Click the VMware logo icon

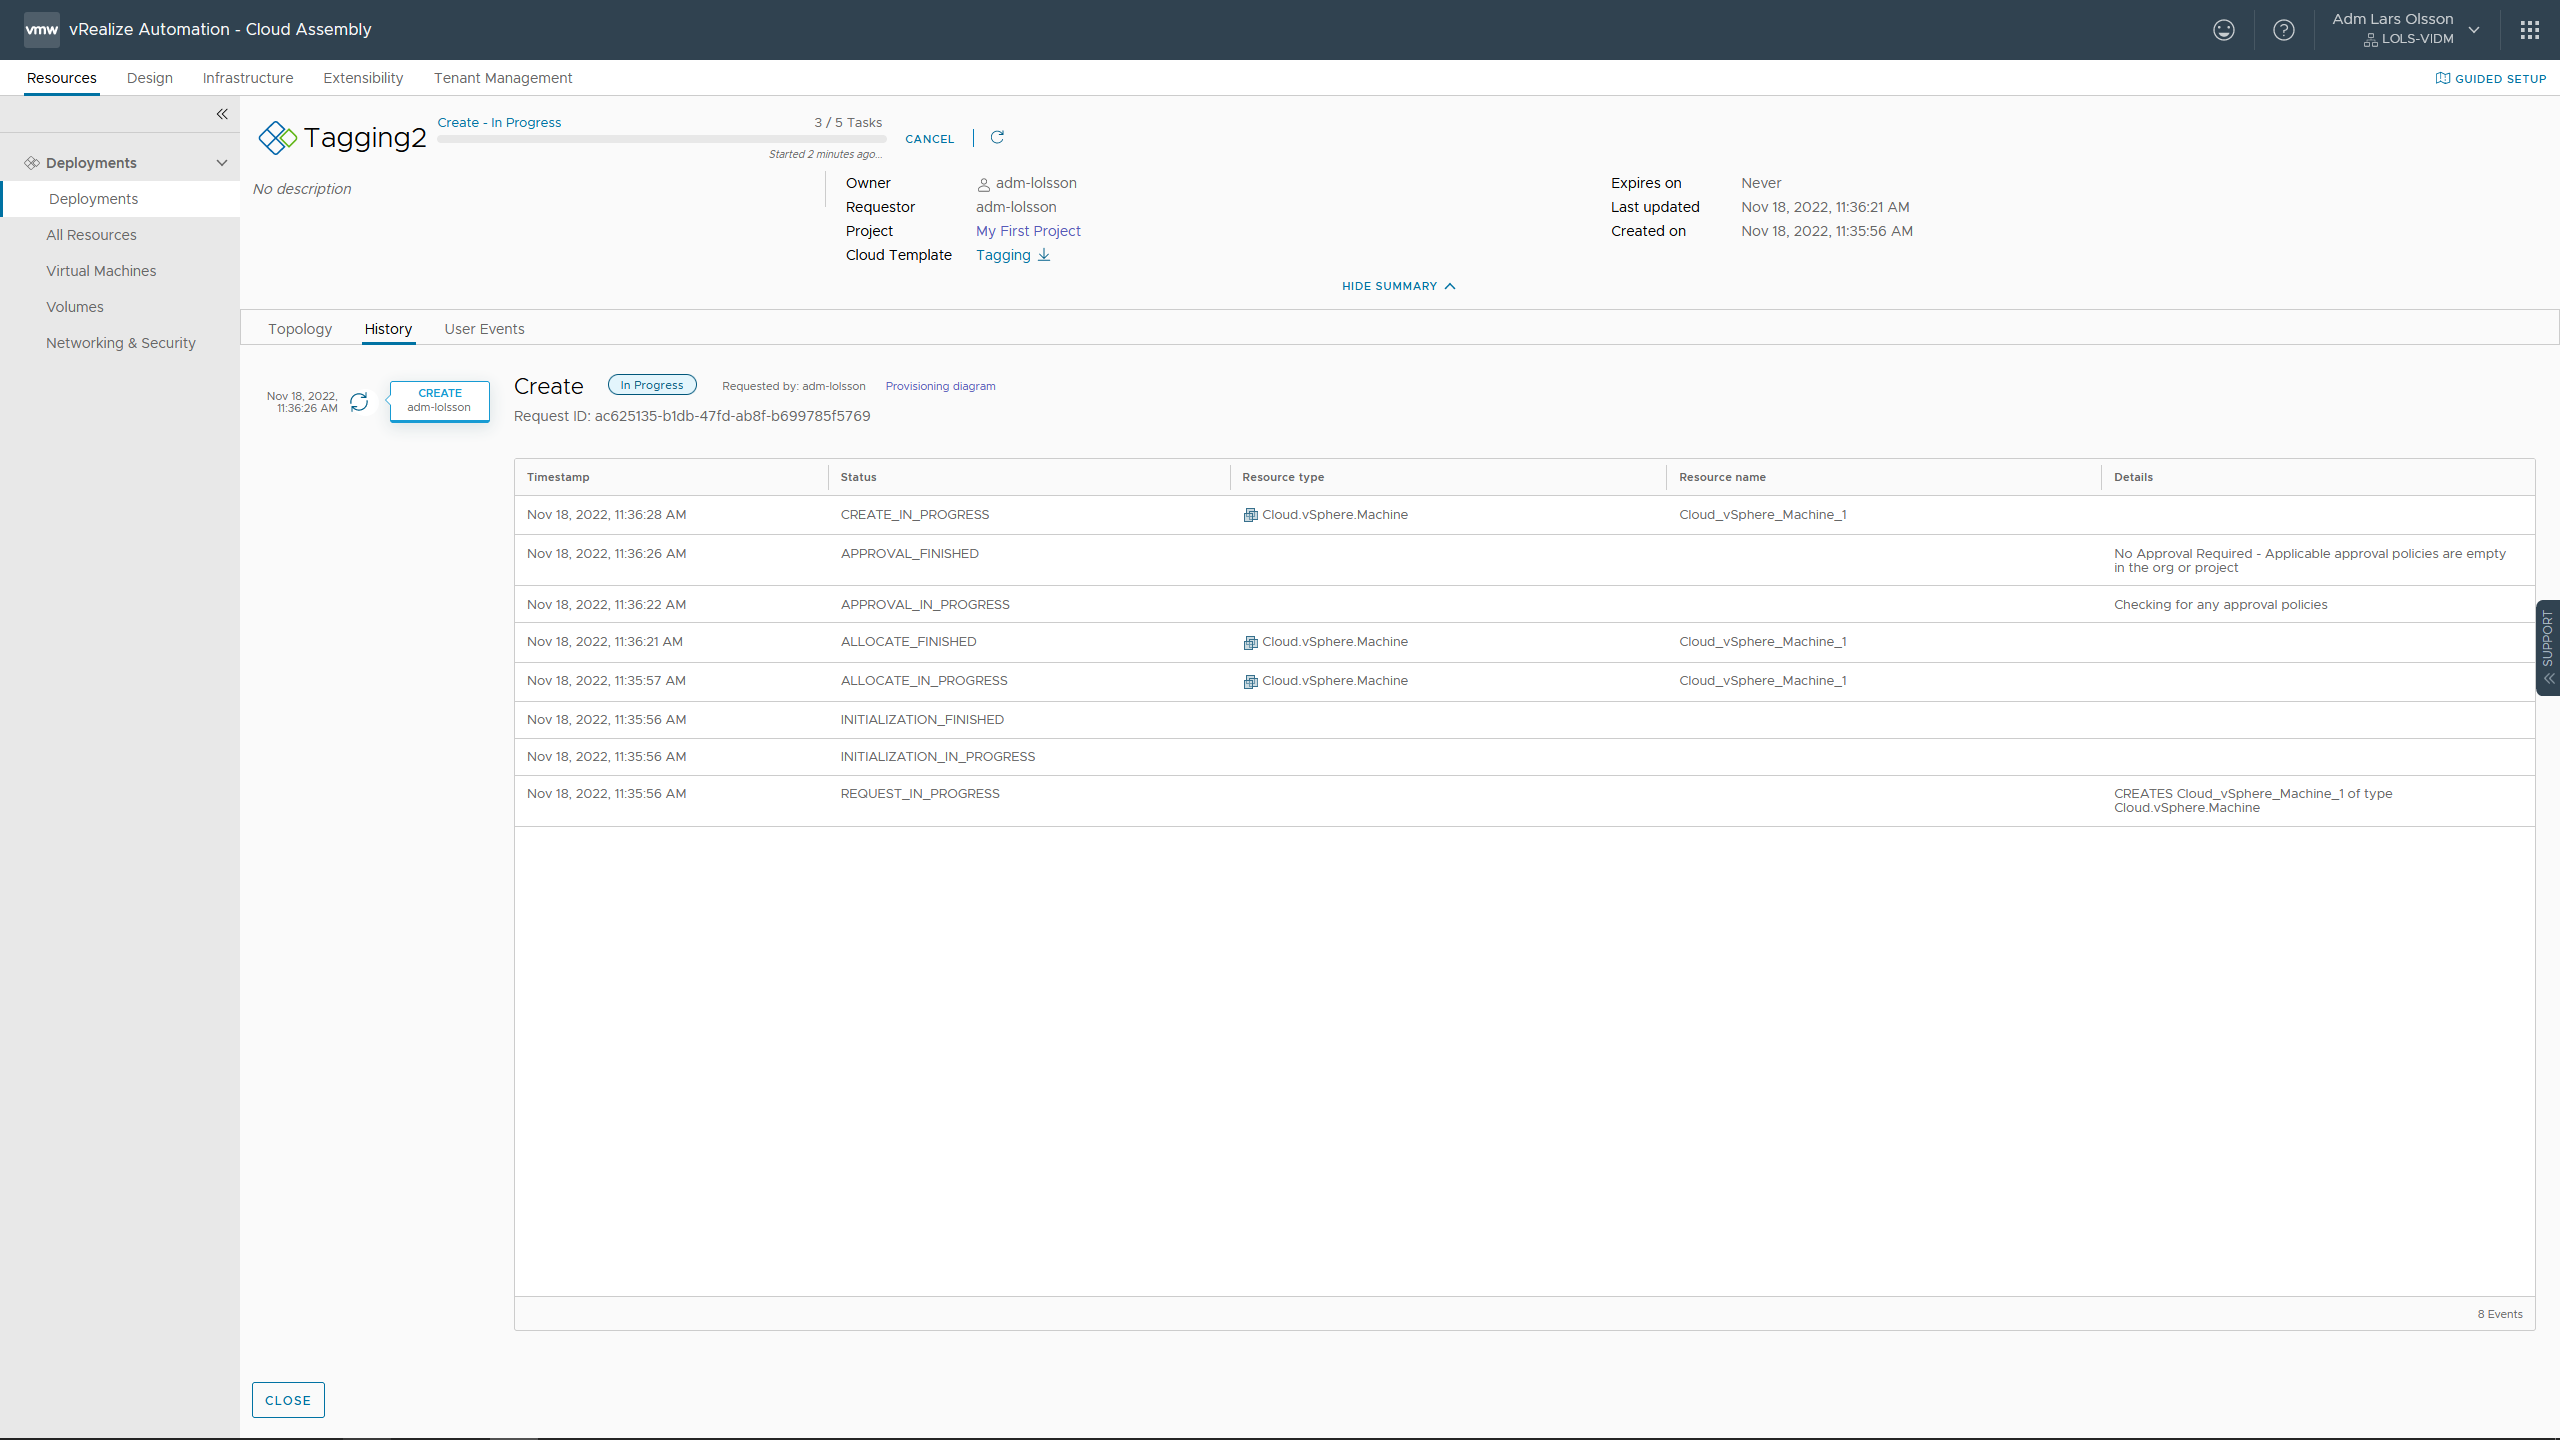pos(42,29)
